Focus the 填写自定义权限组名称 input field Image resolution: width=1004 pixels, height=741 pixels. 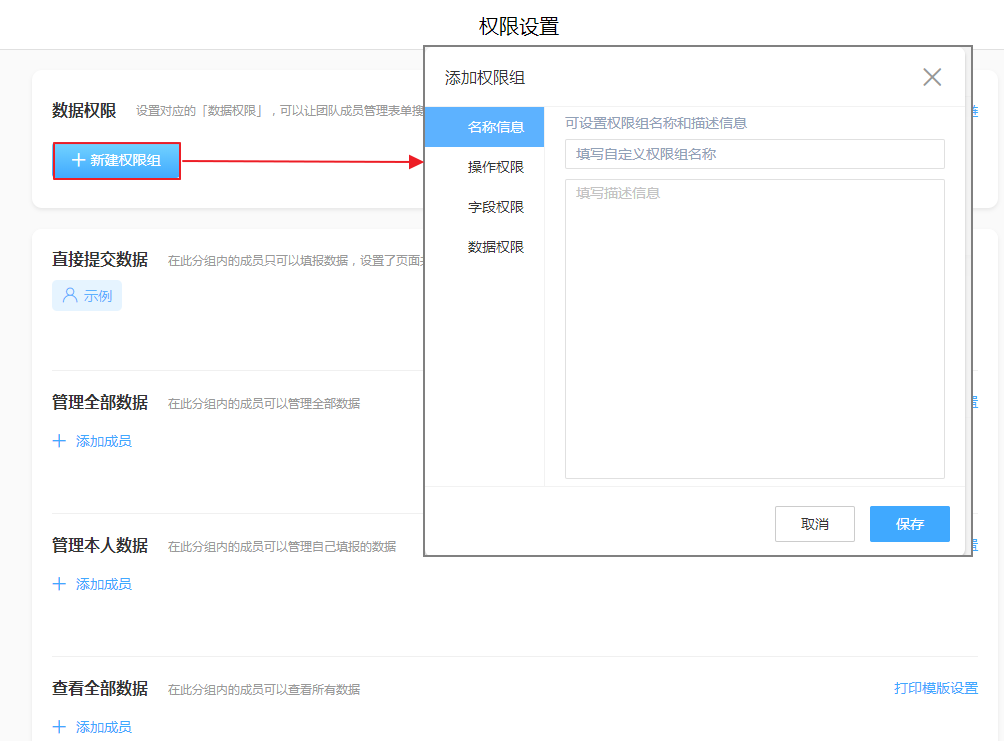(754, 154)
